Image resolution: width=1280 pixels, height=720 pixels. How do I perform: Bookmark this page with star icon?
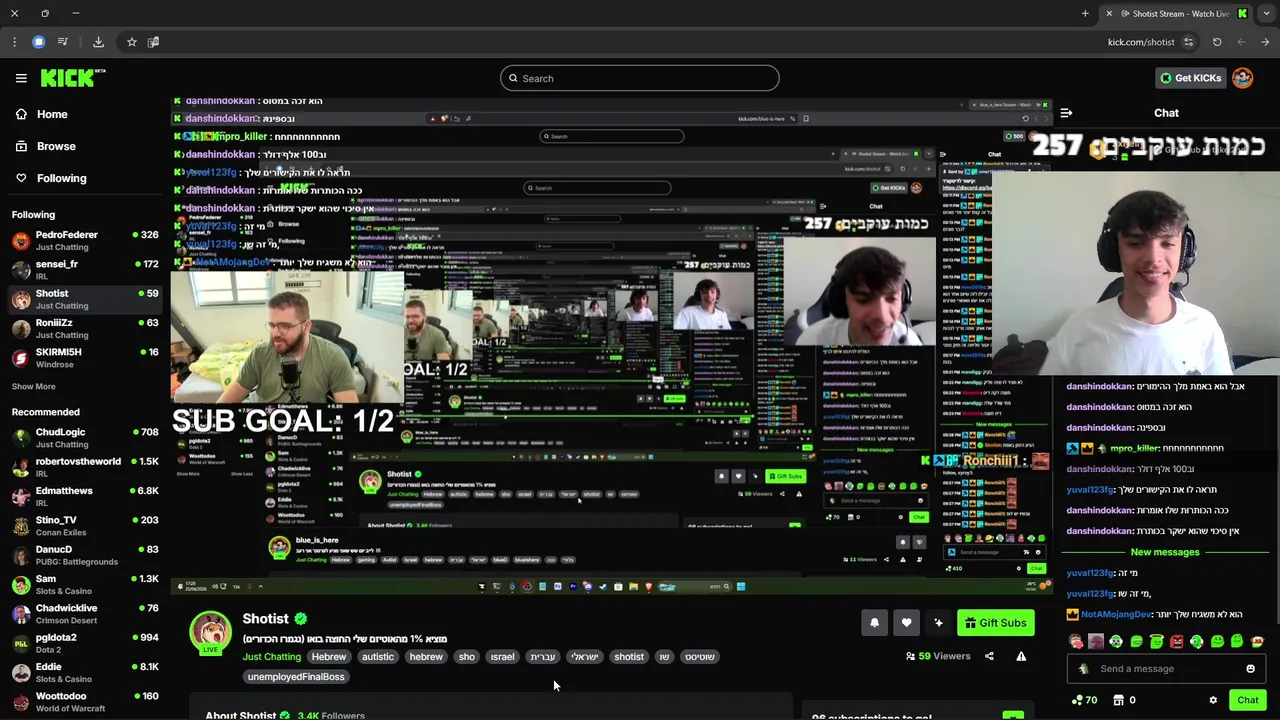click(131, 42)
